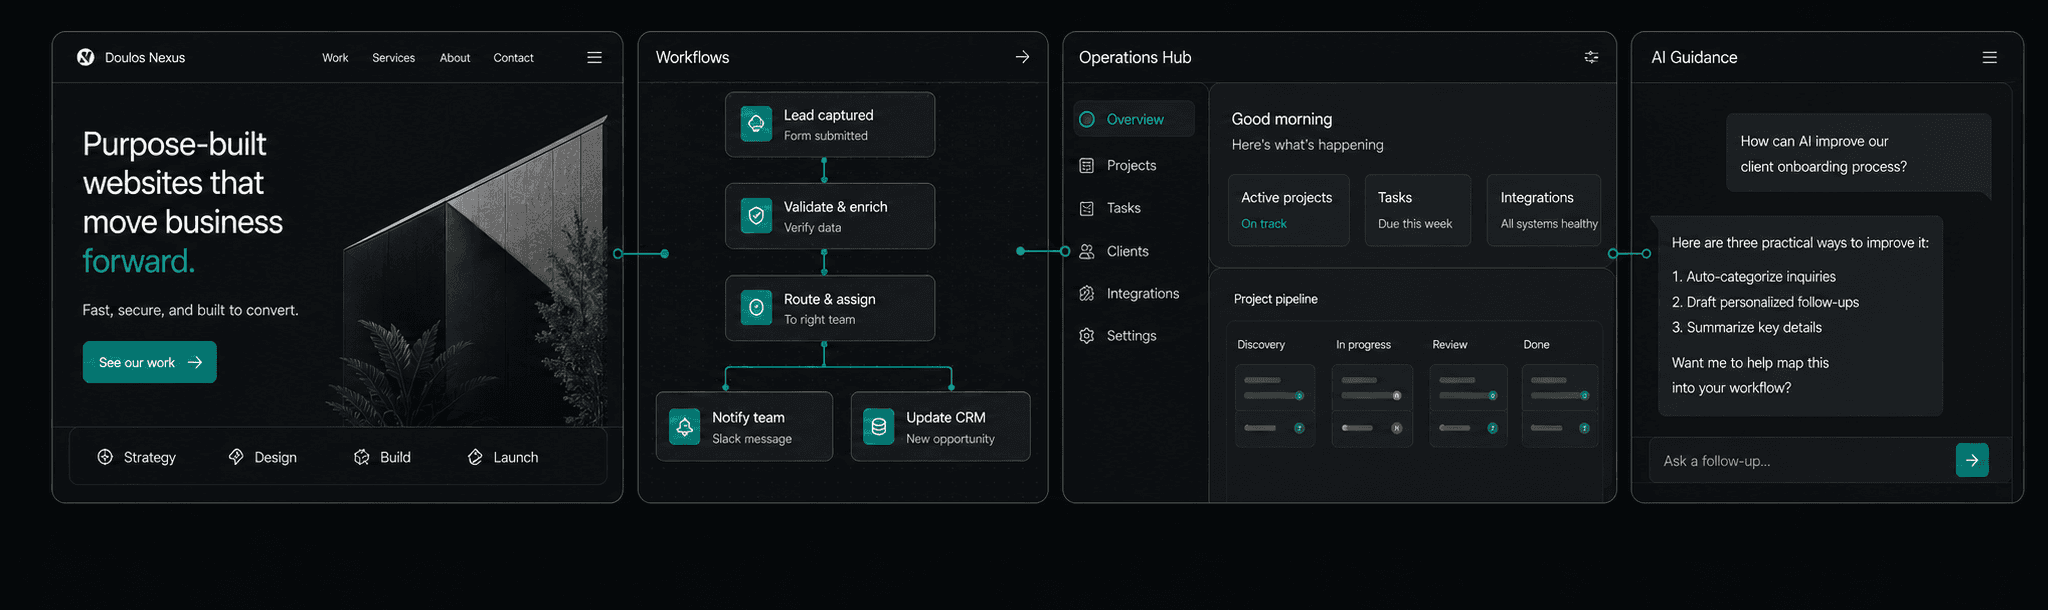Open the Tasks Due this week card
This screenshot has width=2048, height=610.
click(x=1418, y=210)
